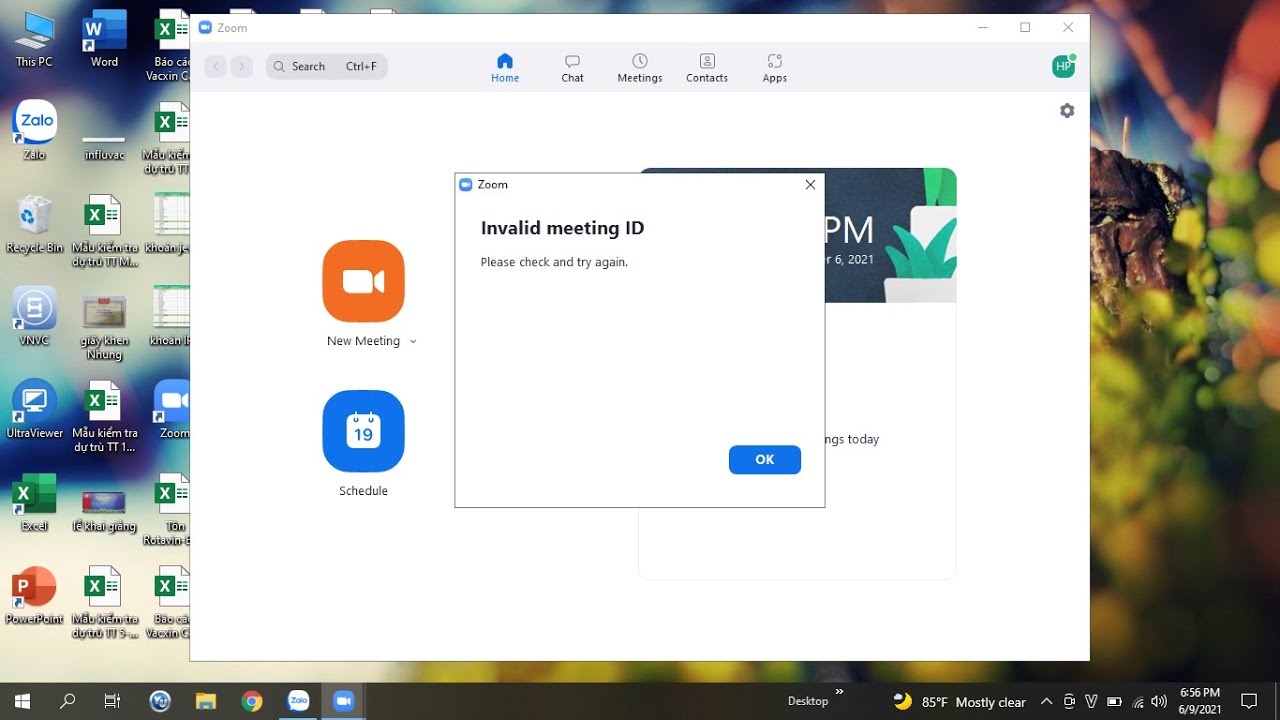Open the network tray icon
Screen dimensions: 1280x720
[x=1137, y=701]
